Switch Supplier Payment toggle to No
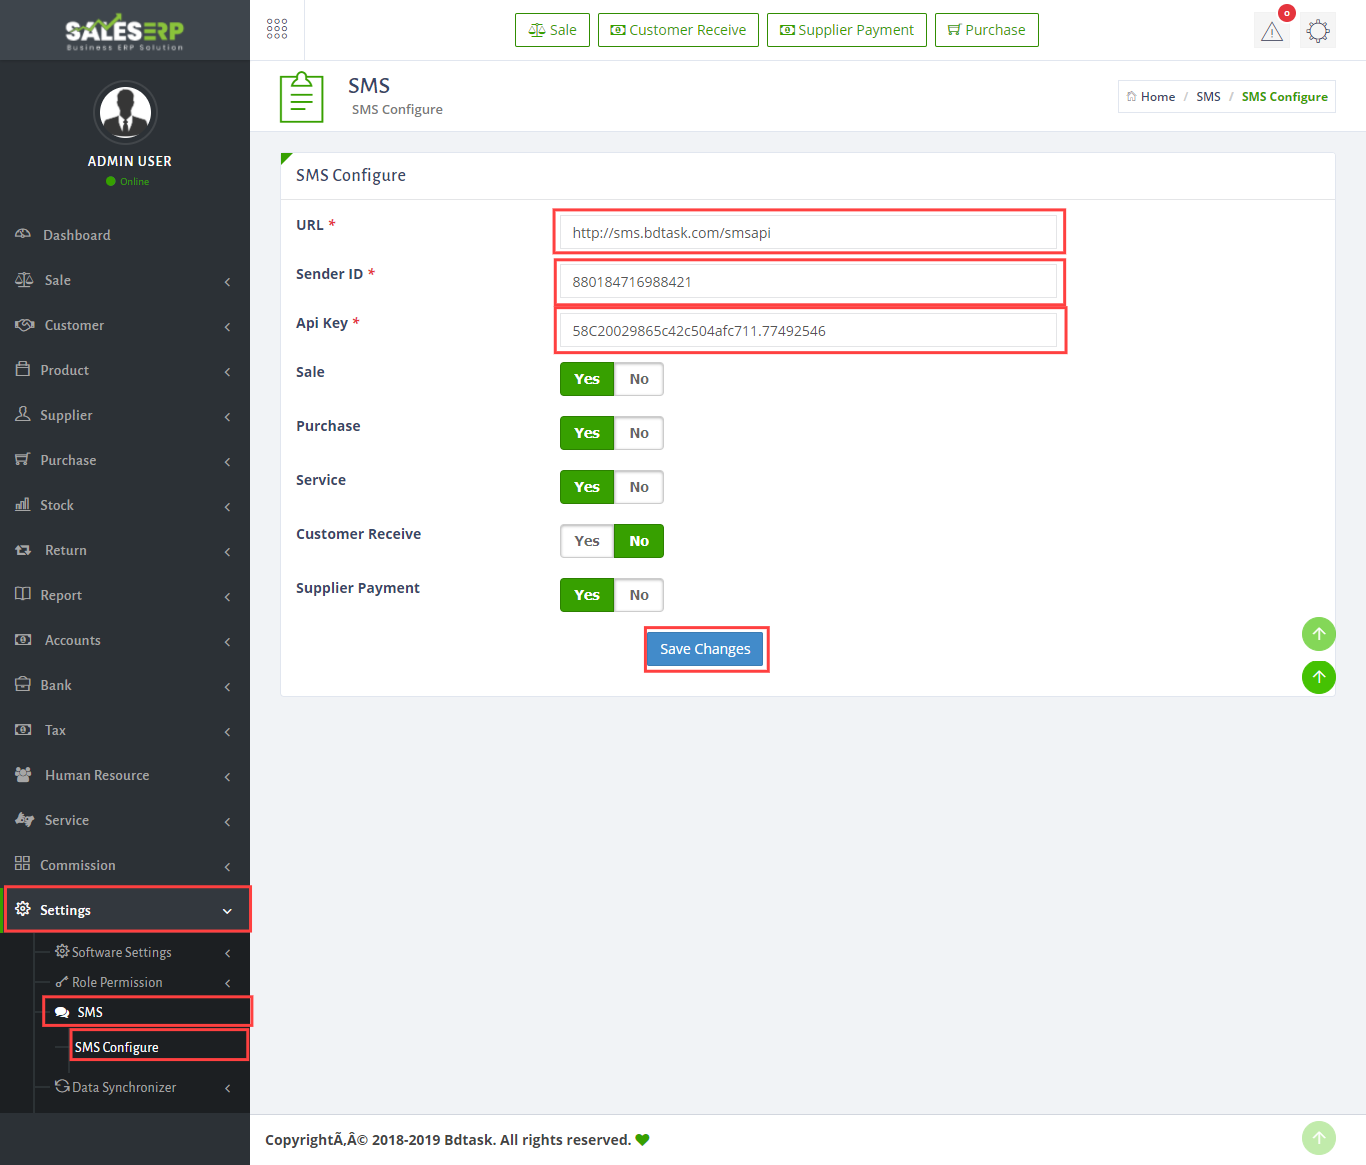The image size is (1366, 1165). pyautogui.click(x=639, y=595)
